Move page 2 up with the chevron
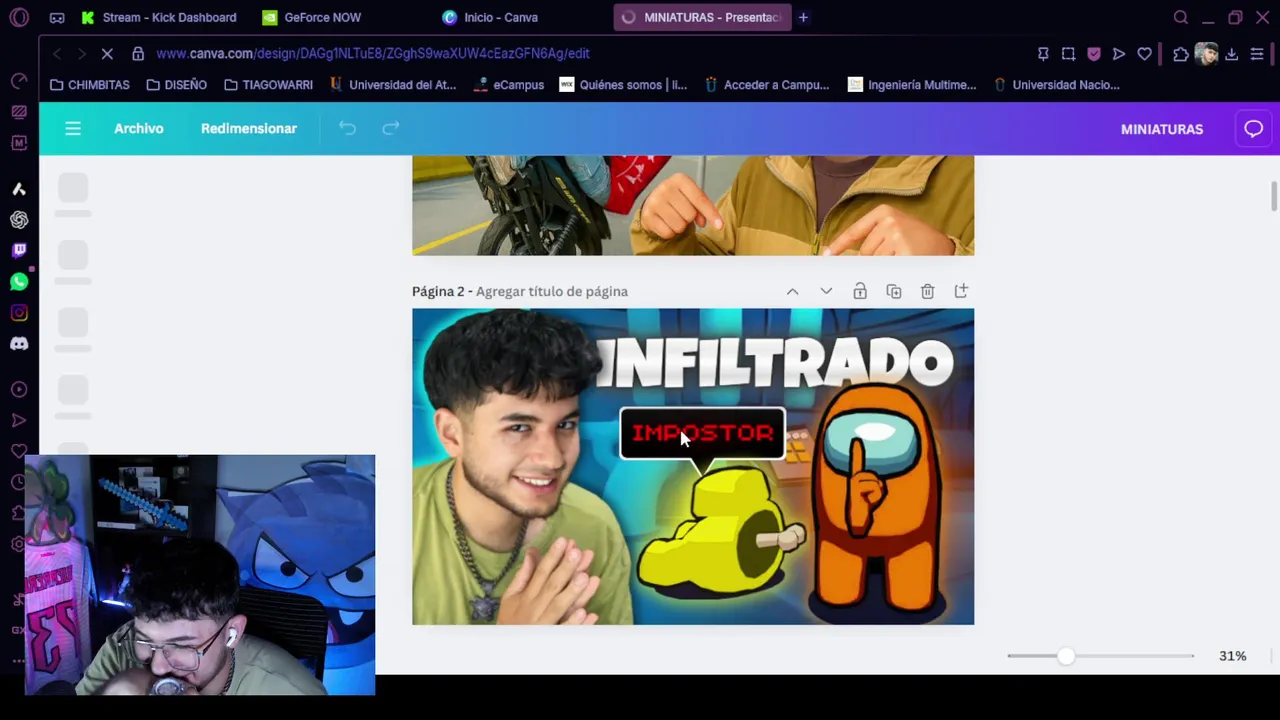Viewport: 1280px width, 720px height. [792, 291]
